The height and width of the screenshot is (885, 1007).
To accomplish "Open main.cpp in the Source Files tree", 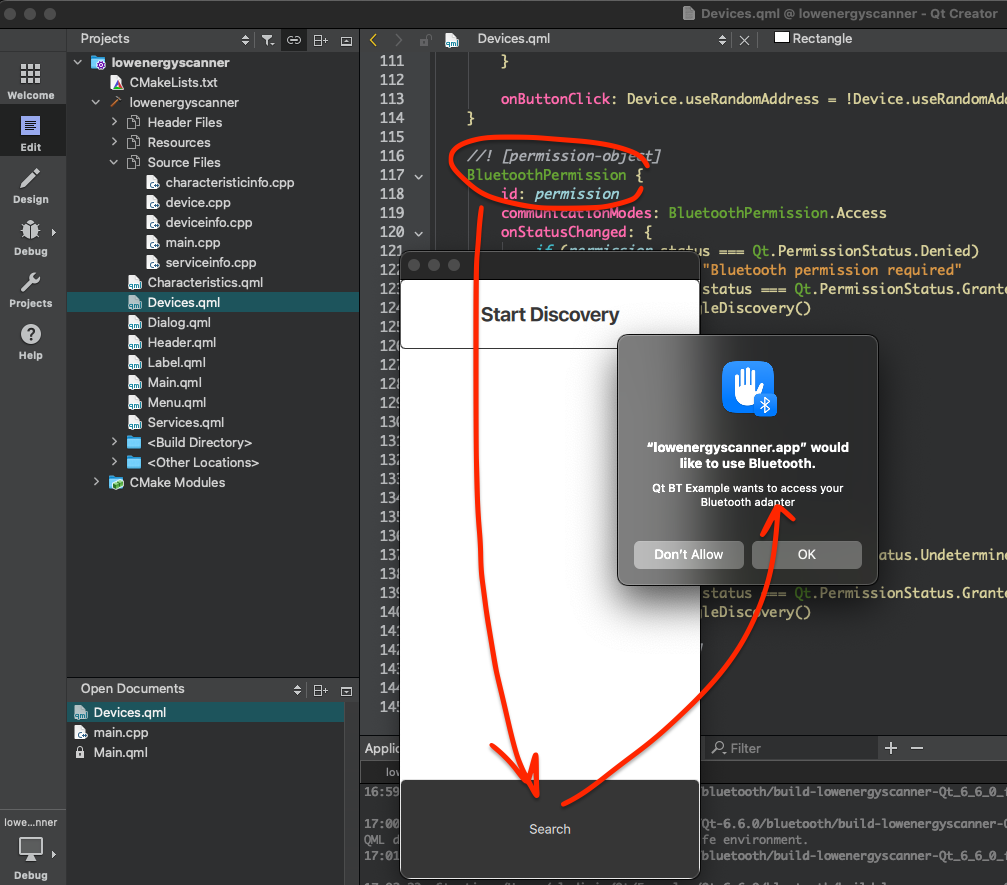I will click(192, 242).
